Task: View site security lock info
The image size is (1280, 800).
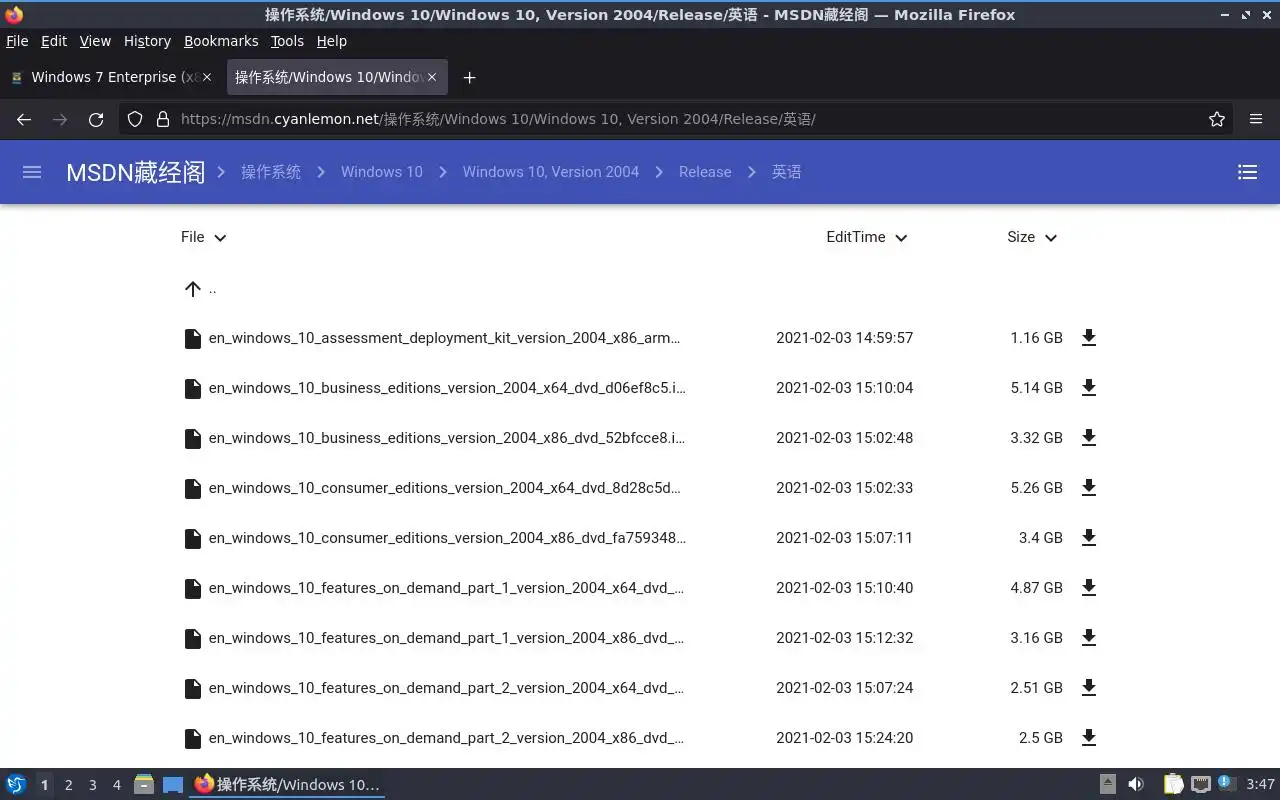Action: (163, 119)
